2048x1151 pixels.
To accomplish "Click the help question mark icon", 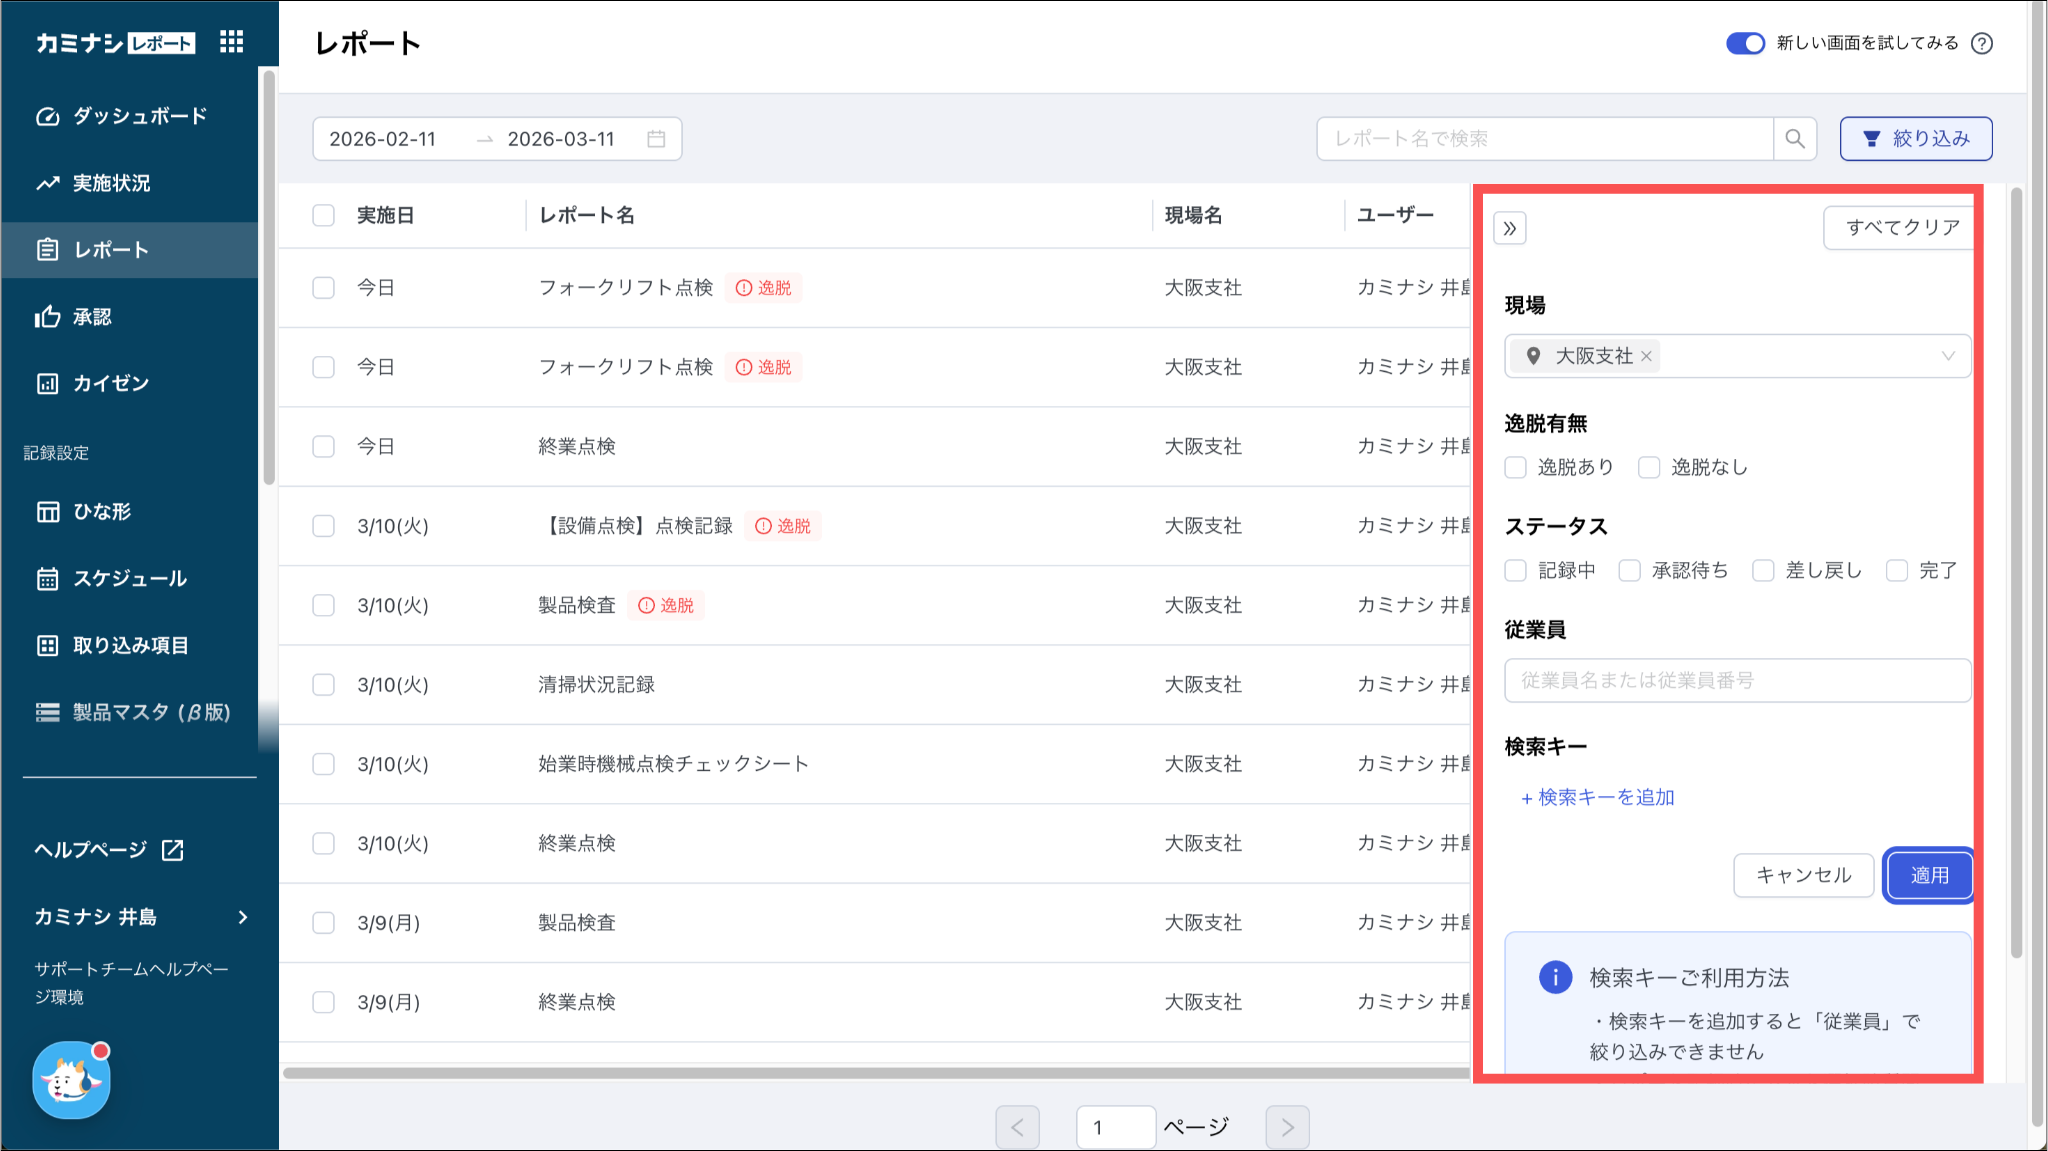I will click(1982, 43).
